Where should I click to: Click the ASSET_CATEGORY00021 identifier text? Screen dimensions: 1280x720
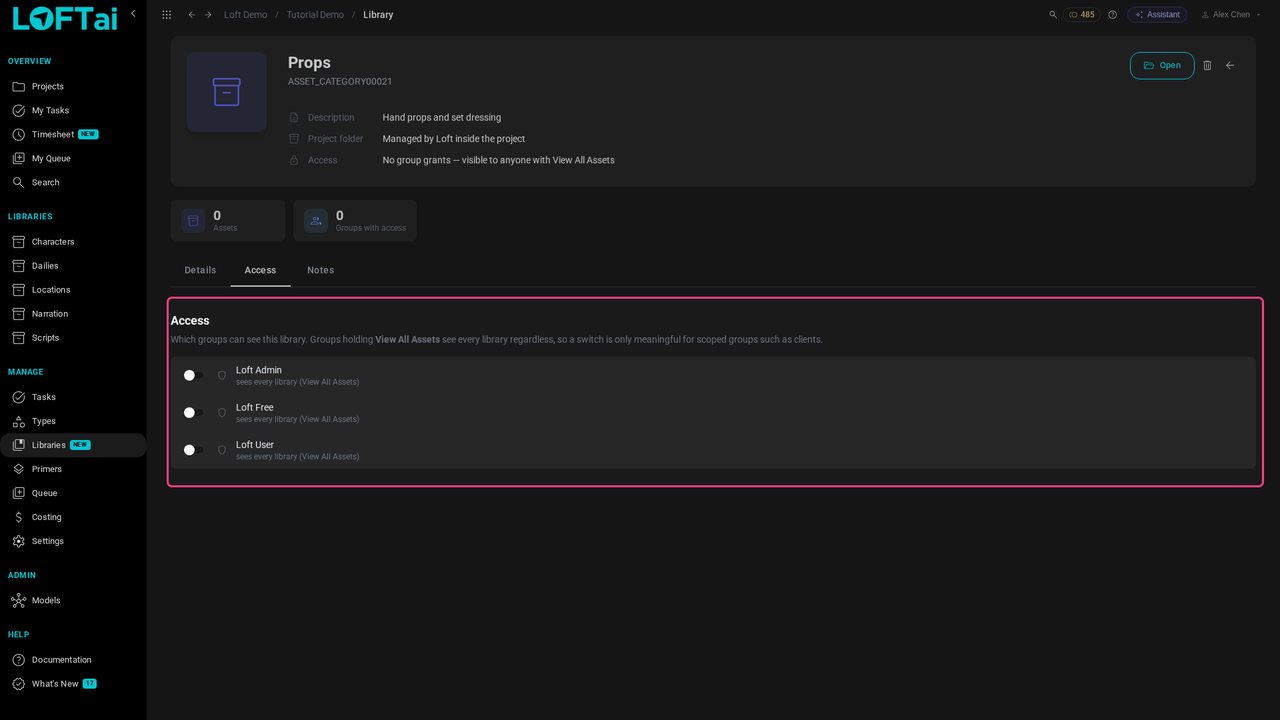coord(340,81)
